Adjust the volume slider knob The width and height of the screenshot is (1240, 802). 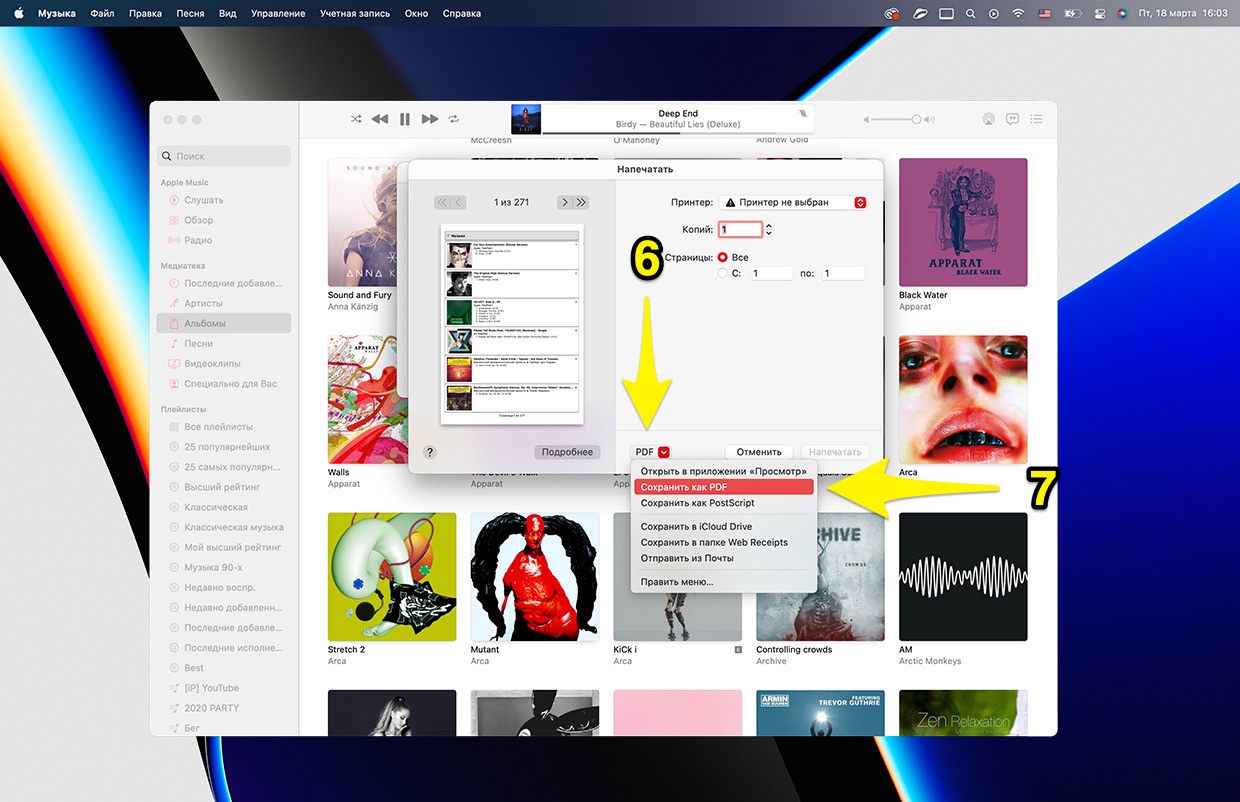916,119
